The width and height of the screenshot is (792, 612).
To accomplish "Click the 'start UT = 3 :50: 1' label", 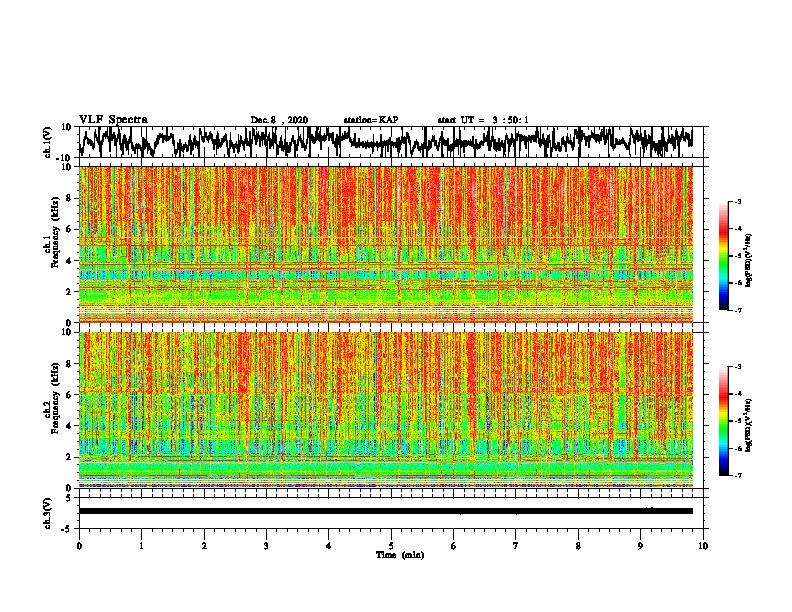I will tap(483, 120).
